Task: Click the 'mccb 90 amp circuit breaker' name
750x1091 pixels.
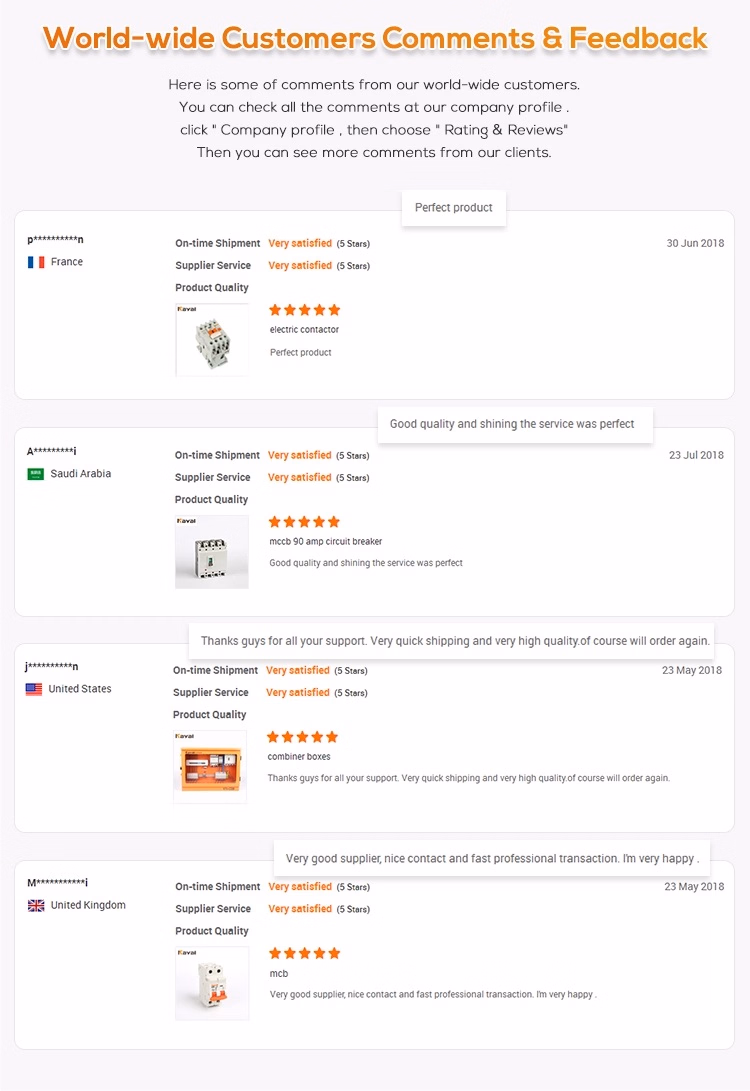Action: click(326, 542)
